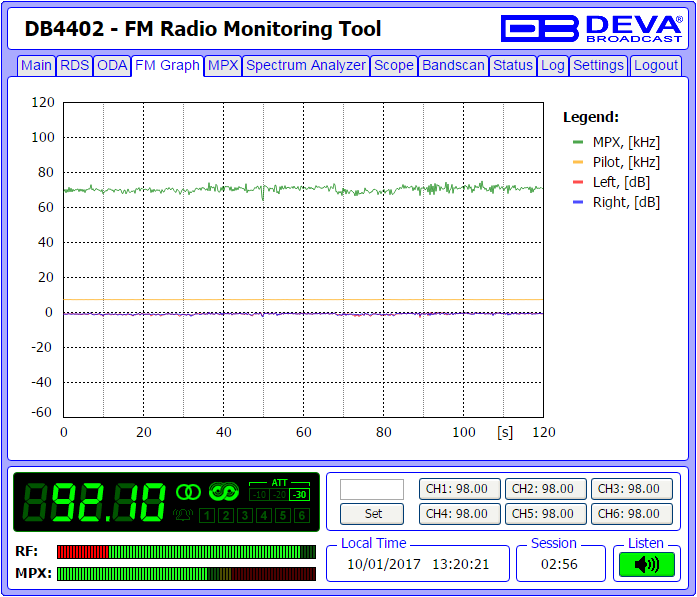The height and width of the screenshot is (597, 697).
Task: Open the Main tab
Action: (x=36, y=65)
